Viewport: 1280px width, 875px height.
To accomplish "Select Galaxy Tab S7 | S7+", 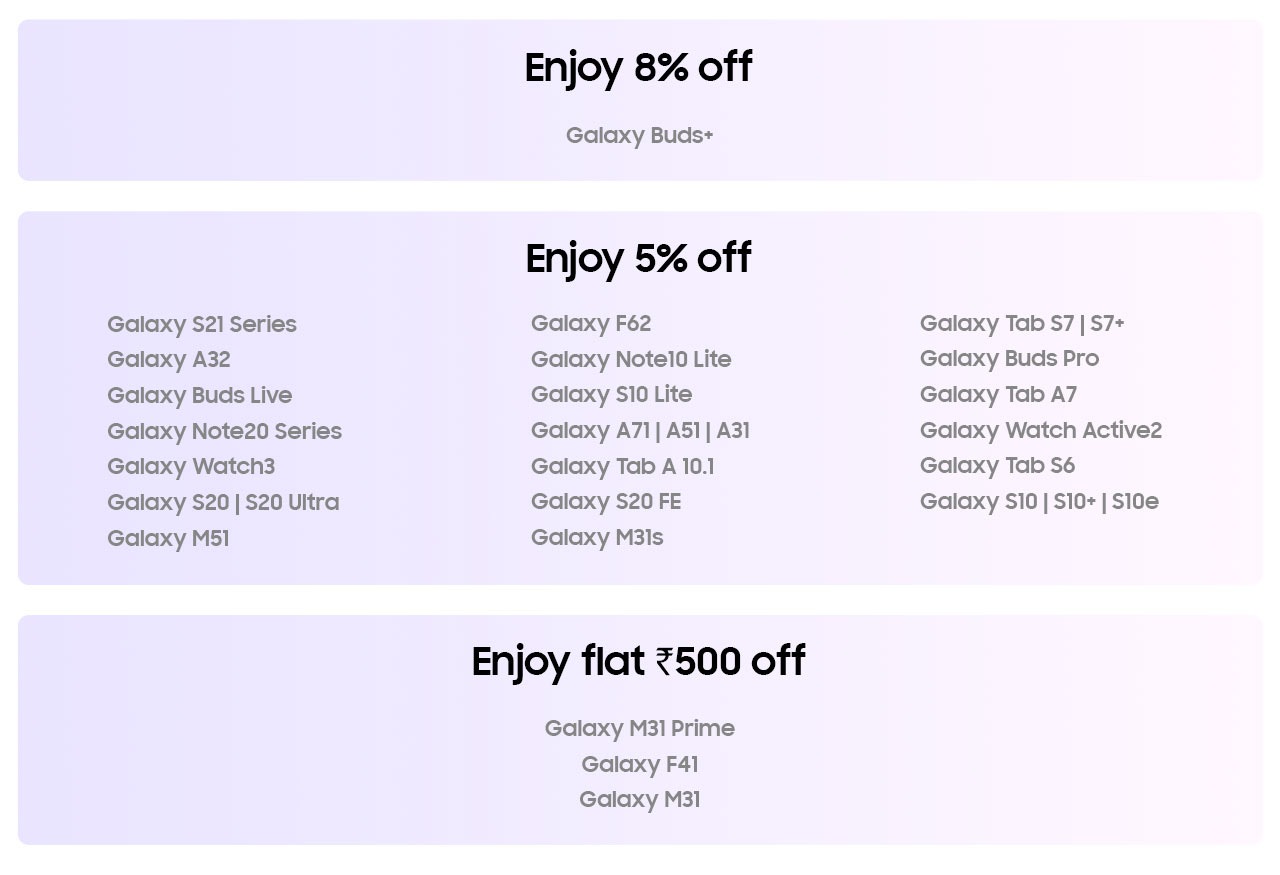I will point(1022,324).
